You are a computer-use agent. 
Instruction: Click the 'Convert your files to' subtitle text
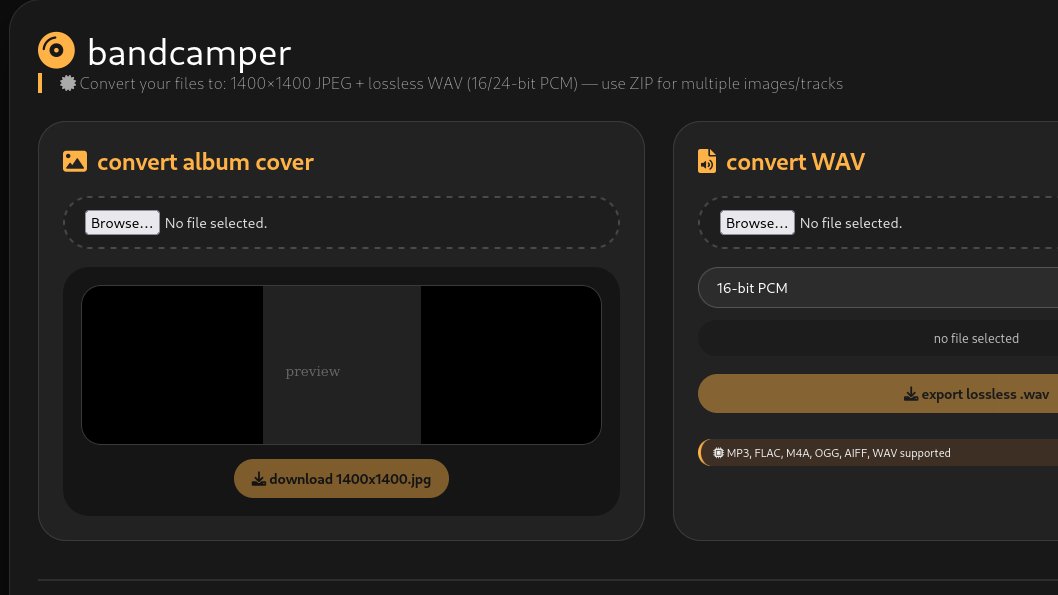click(461, 84)
